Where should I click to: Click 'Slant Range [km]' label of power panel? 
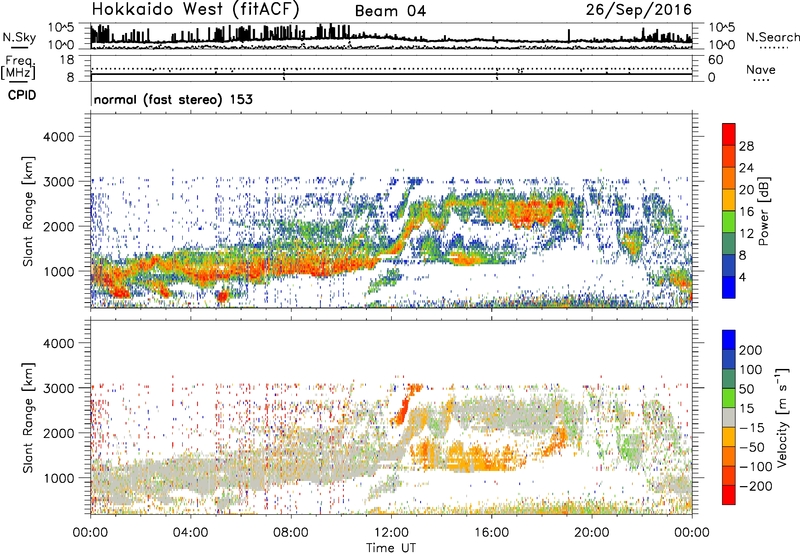pos(28,211)
